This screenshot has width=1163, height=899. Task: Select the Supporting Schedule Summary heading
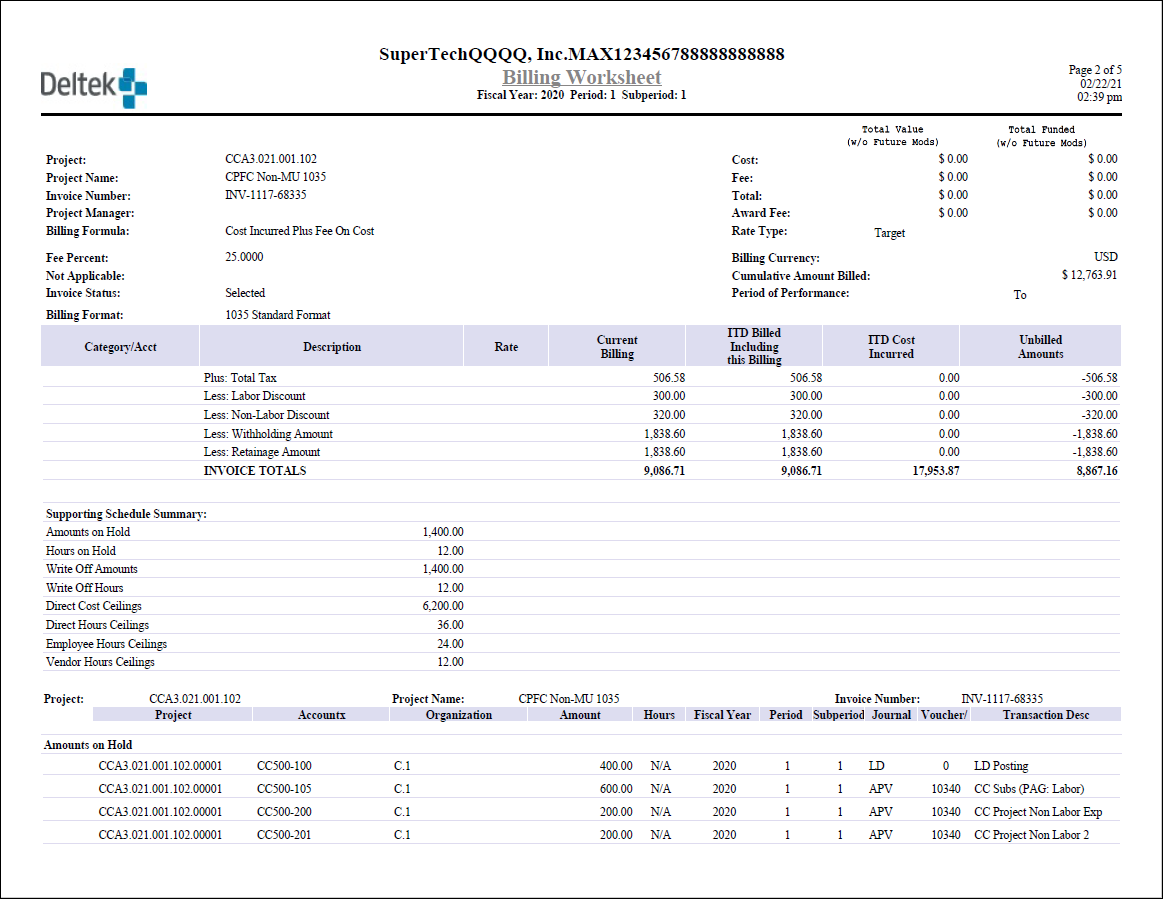[x=126, y=514]
